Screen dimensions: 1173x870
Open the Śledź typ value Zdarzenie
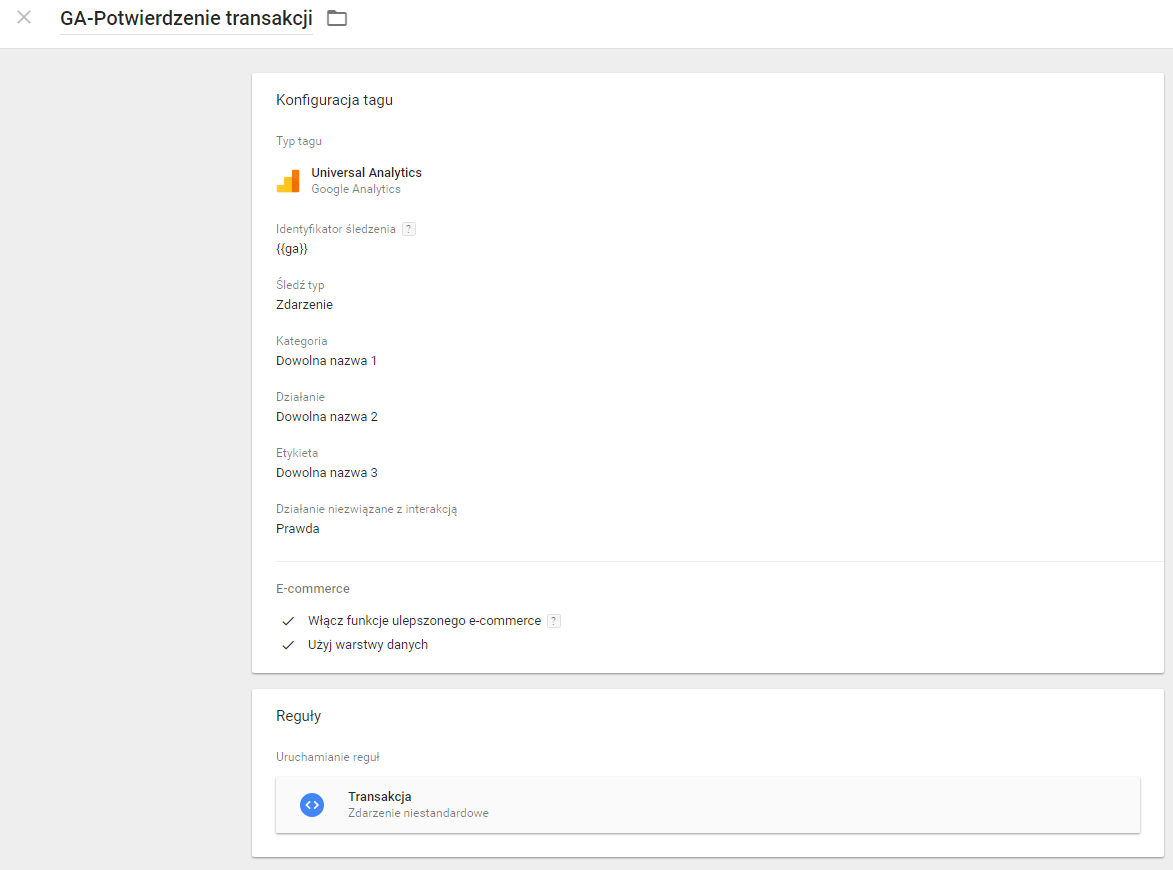click(304, 305)
